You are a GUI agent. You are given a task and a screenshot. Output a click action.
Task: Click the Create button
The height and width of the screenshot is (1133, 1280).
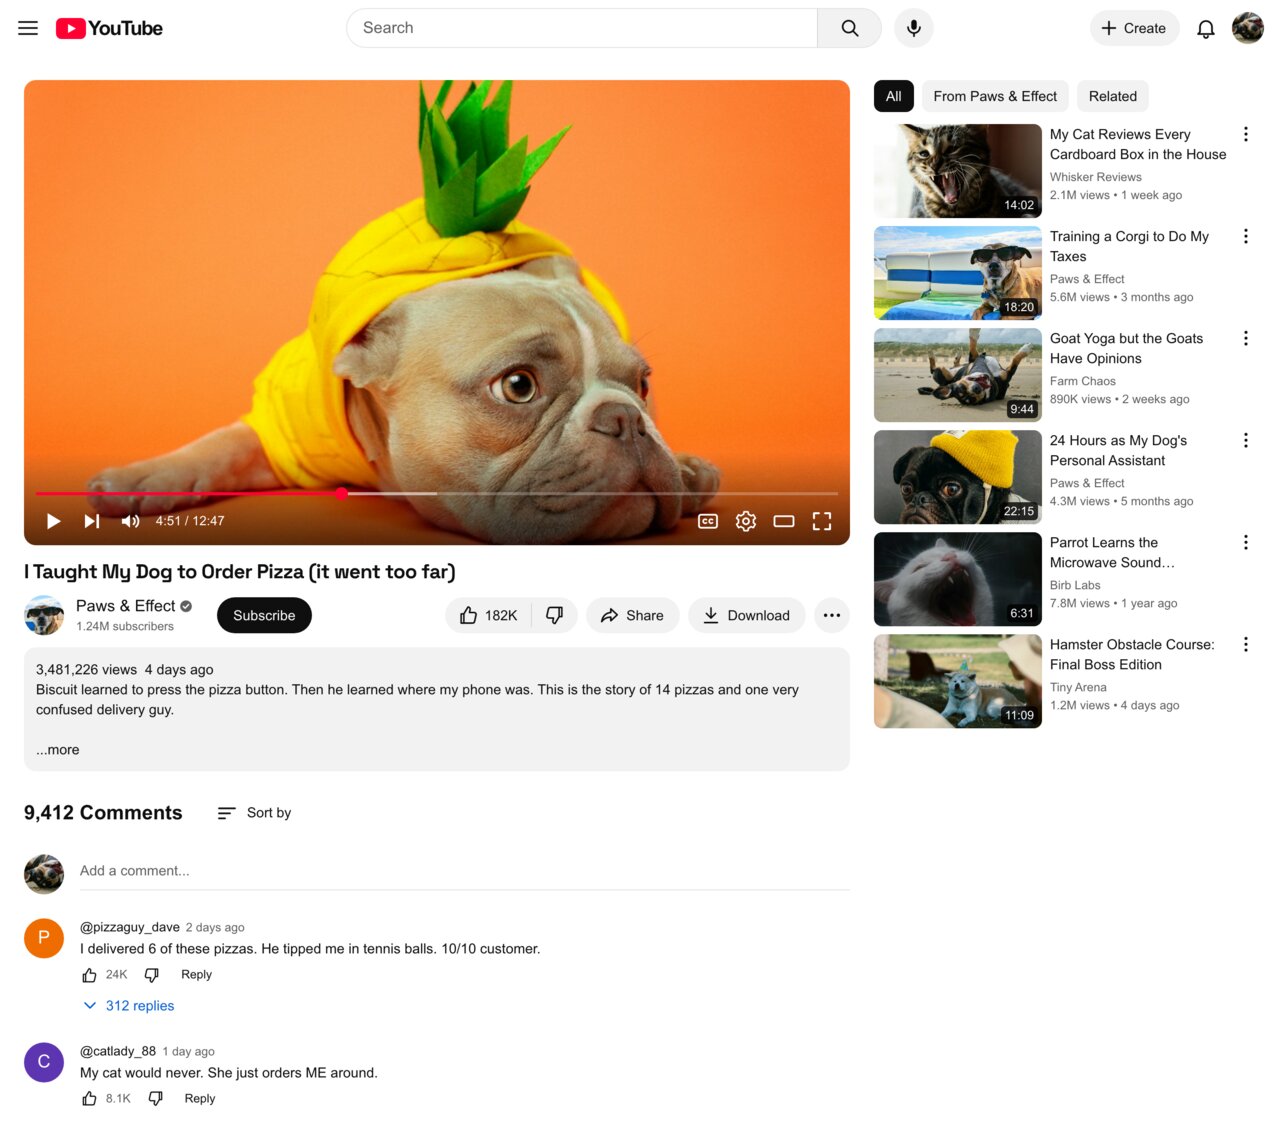tap(1134, 28)
